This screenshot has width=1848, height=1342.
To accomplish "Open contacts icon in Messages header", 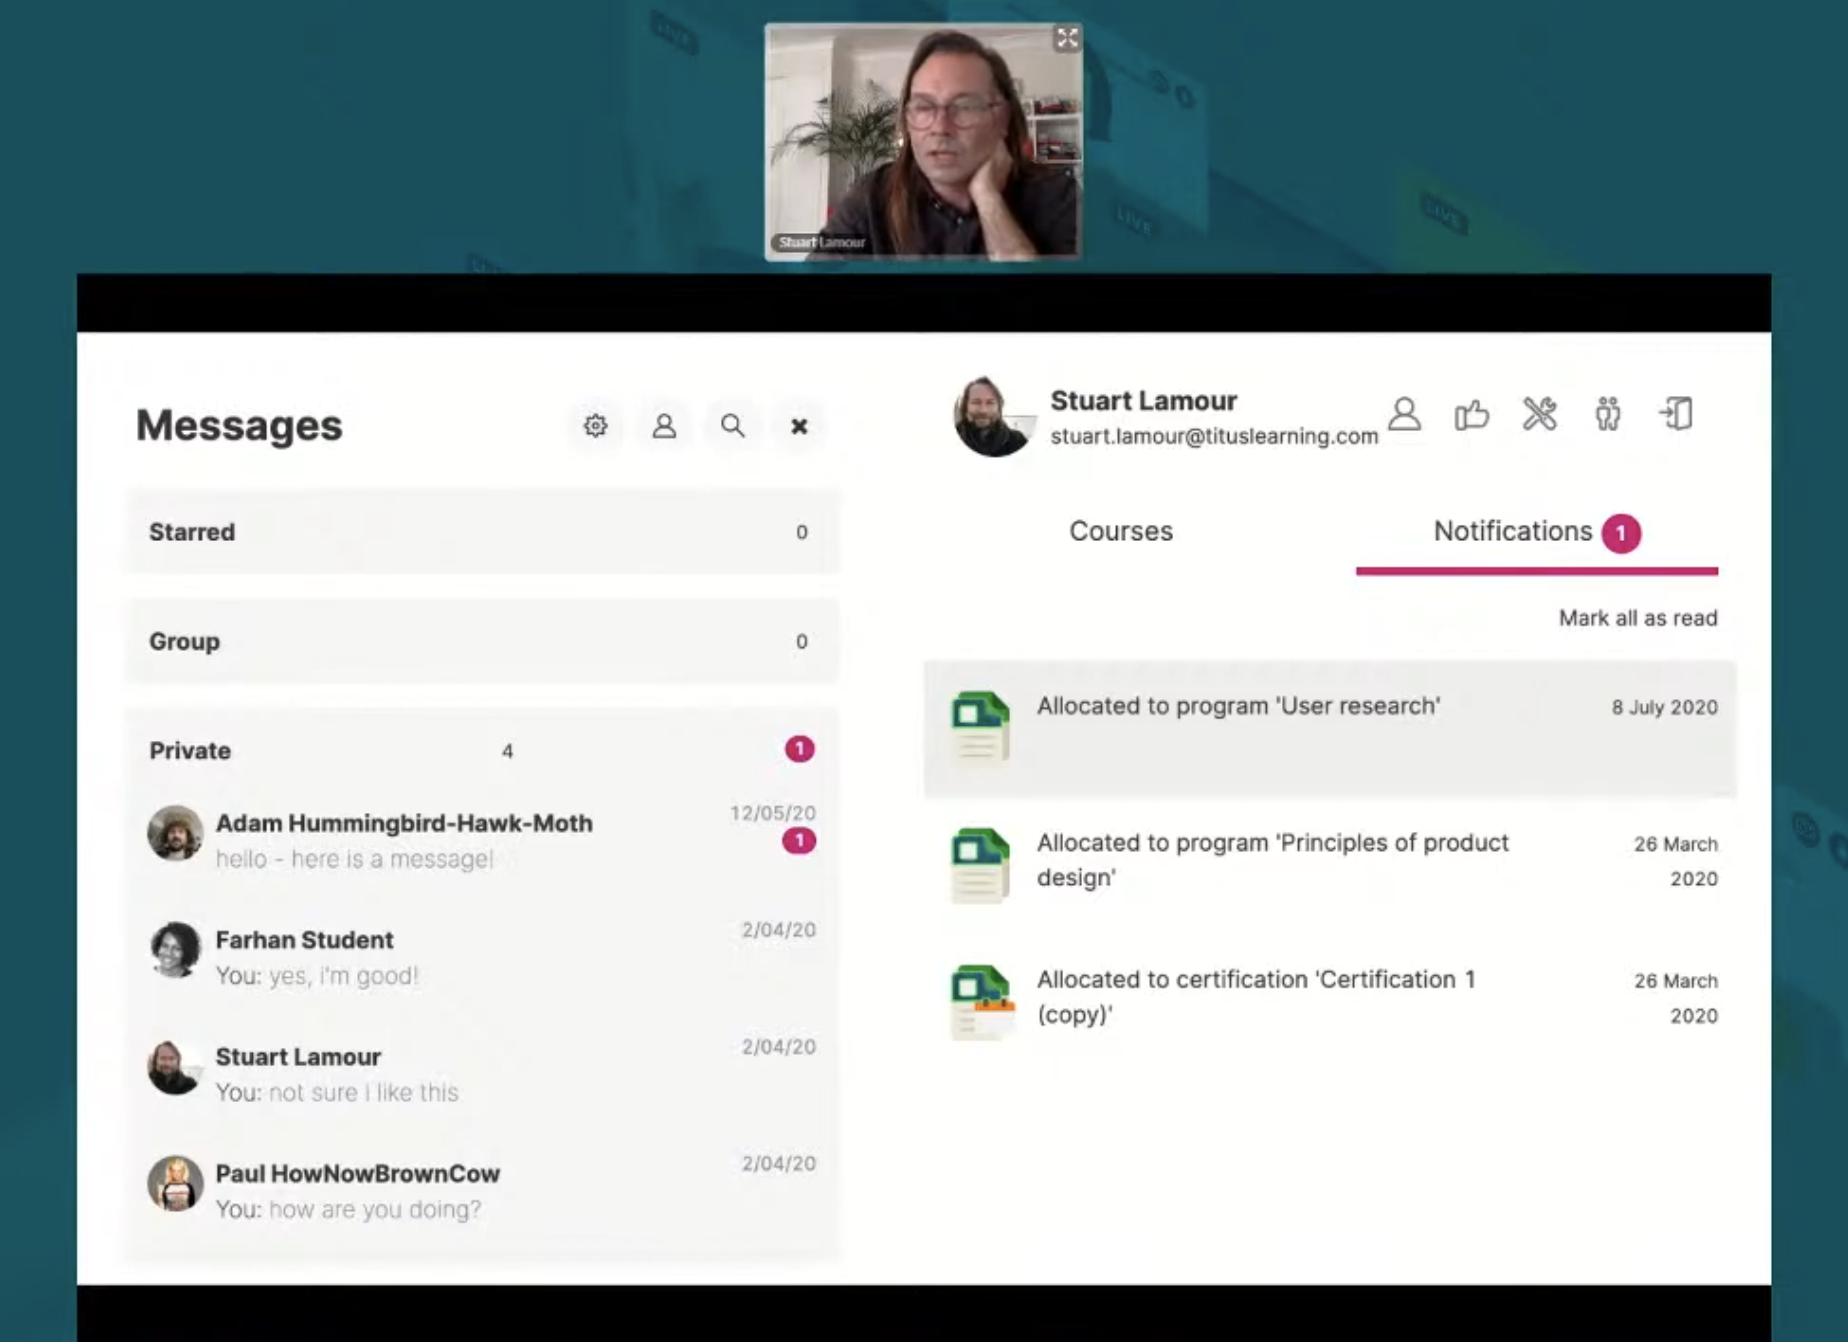I will (x=664, y=426).
